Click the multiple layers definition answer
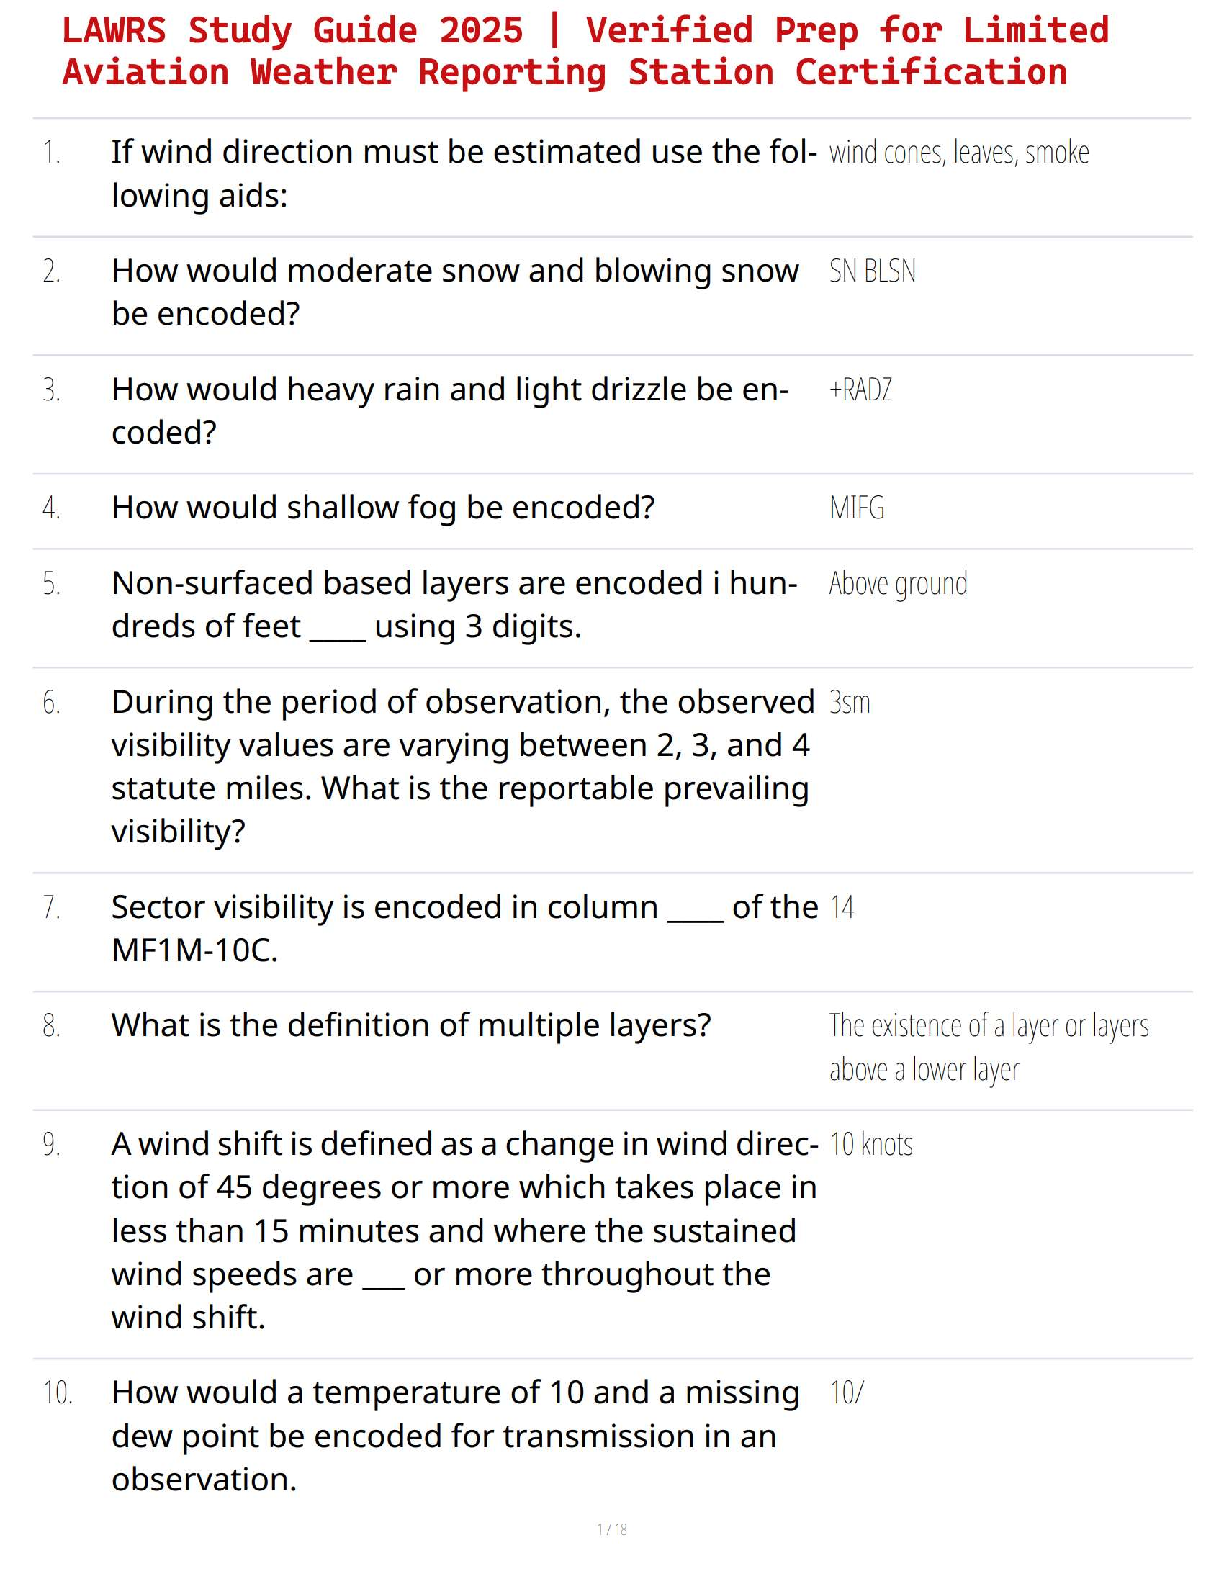1224x1584 pixels. click(x=988, y=1048)
